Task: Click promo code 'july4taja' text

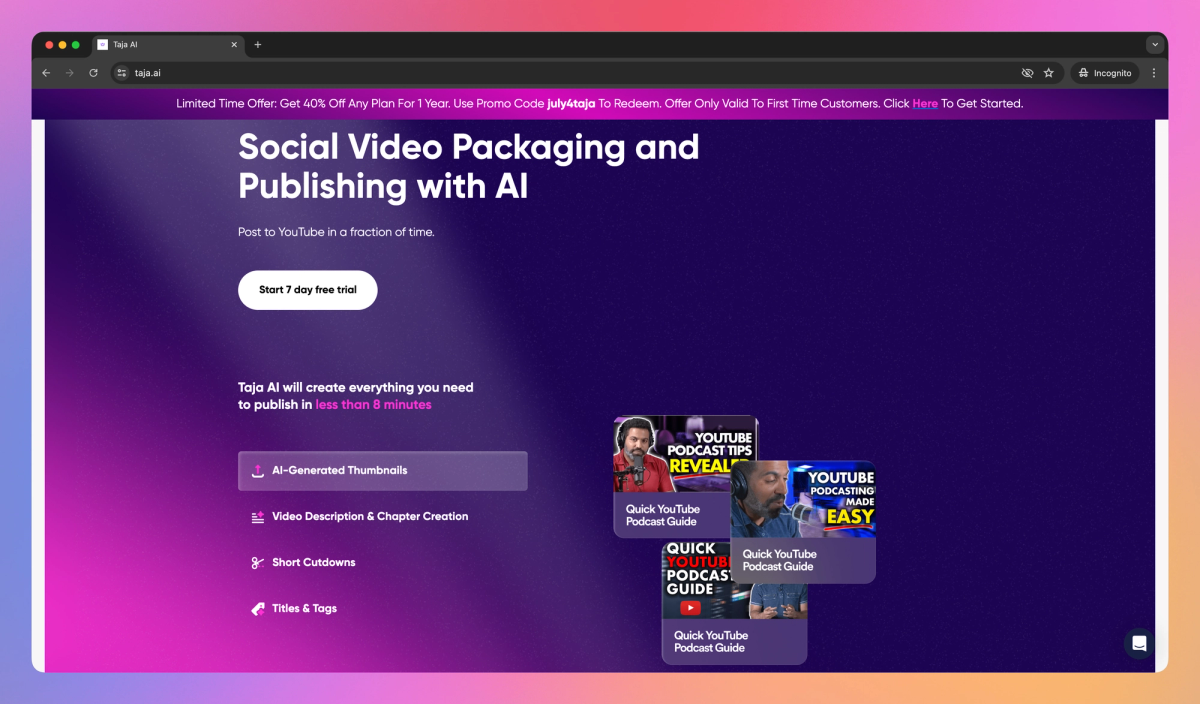Action: [x=571, y=103]
